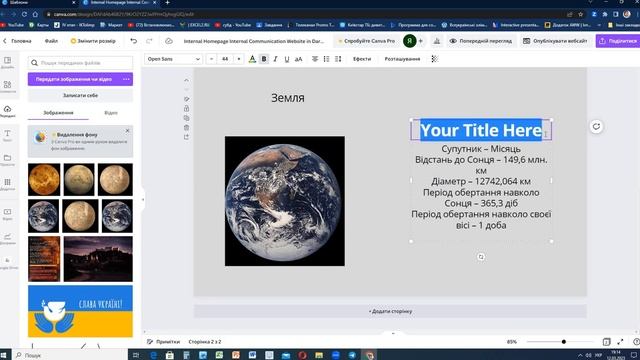Viewport: 640px width, 360px height.
Task: Click Передати зображення чи відео upload button
Action: pyautogui.click(x=73, y=79)
